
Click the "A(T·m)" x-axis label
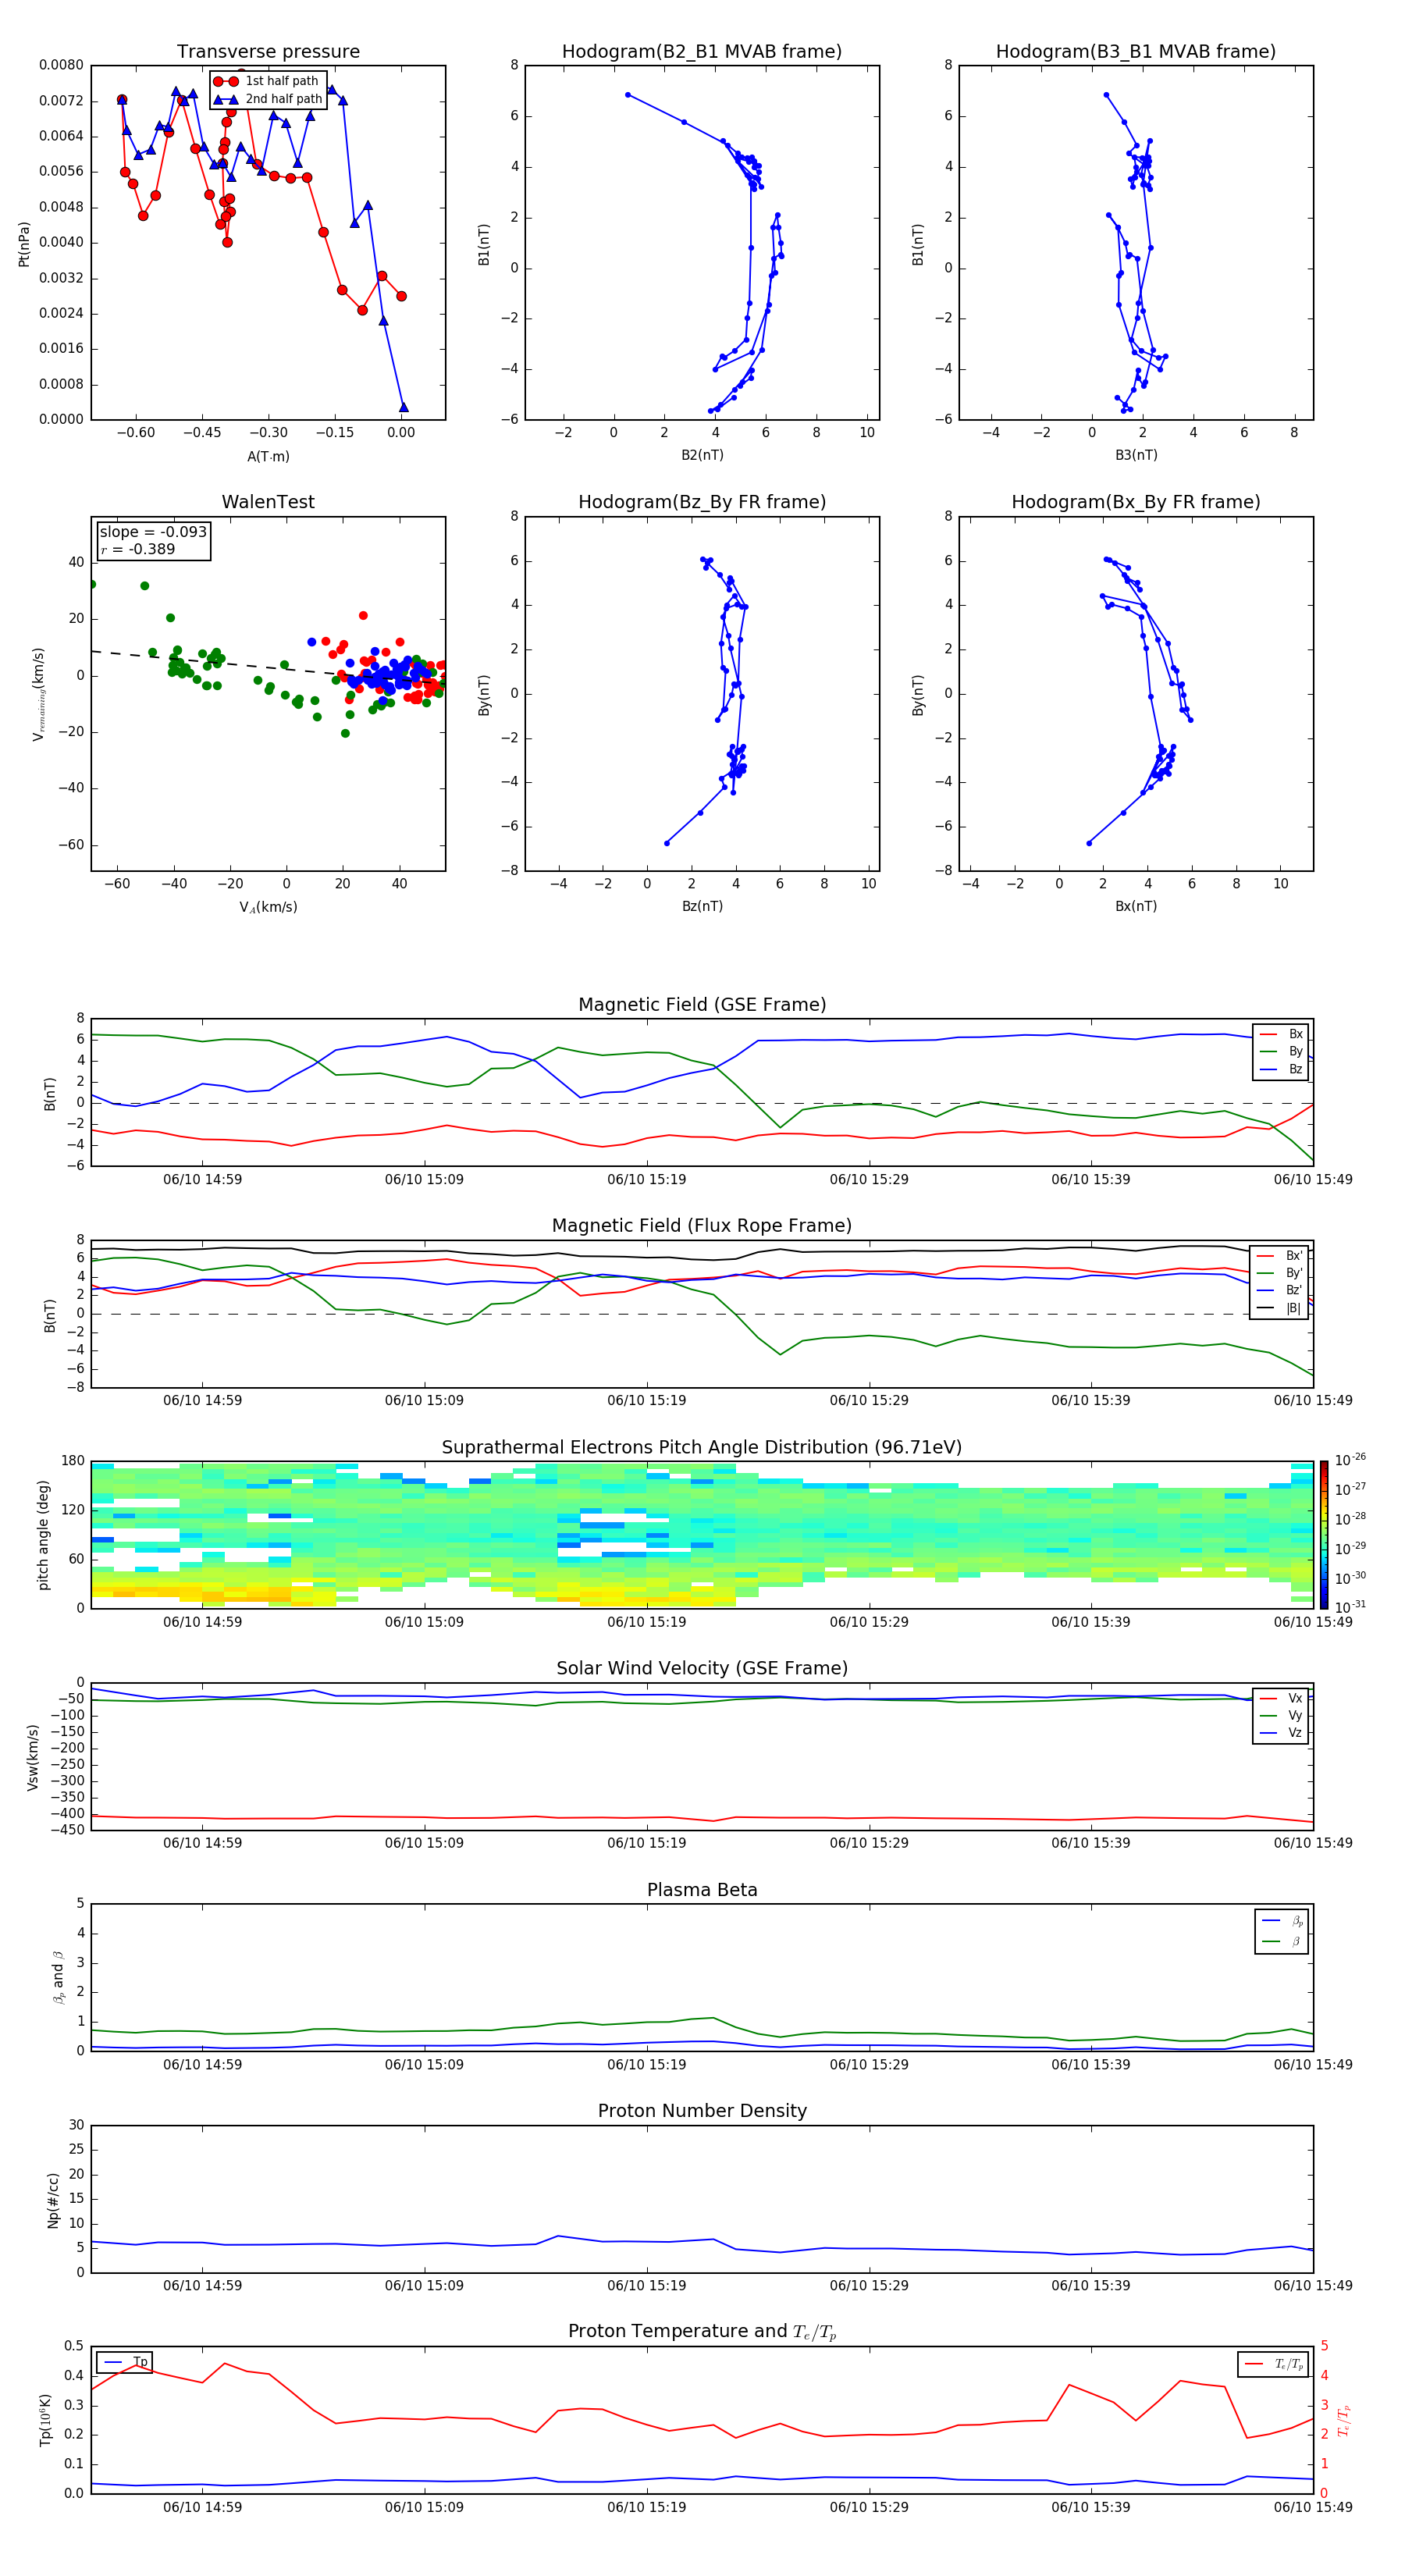coord(268,456)
